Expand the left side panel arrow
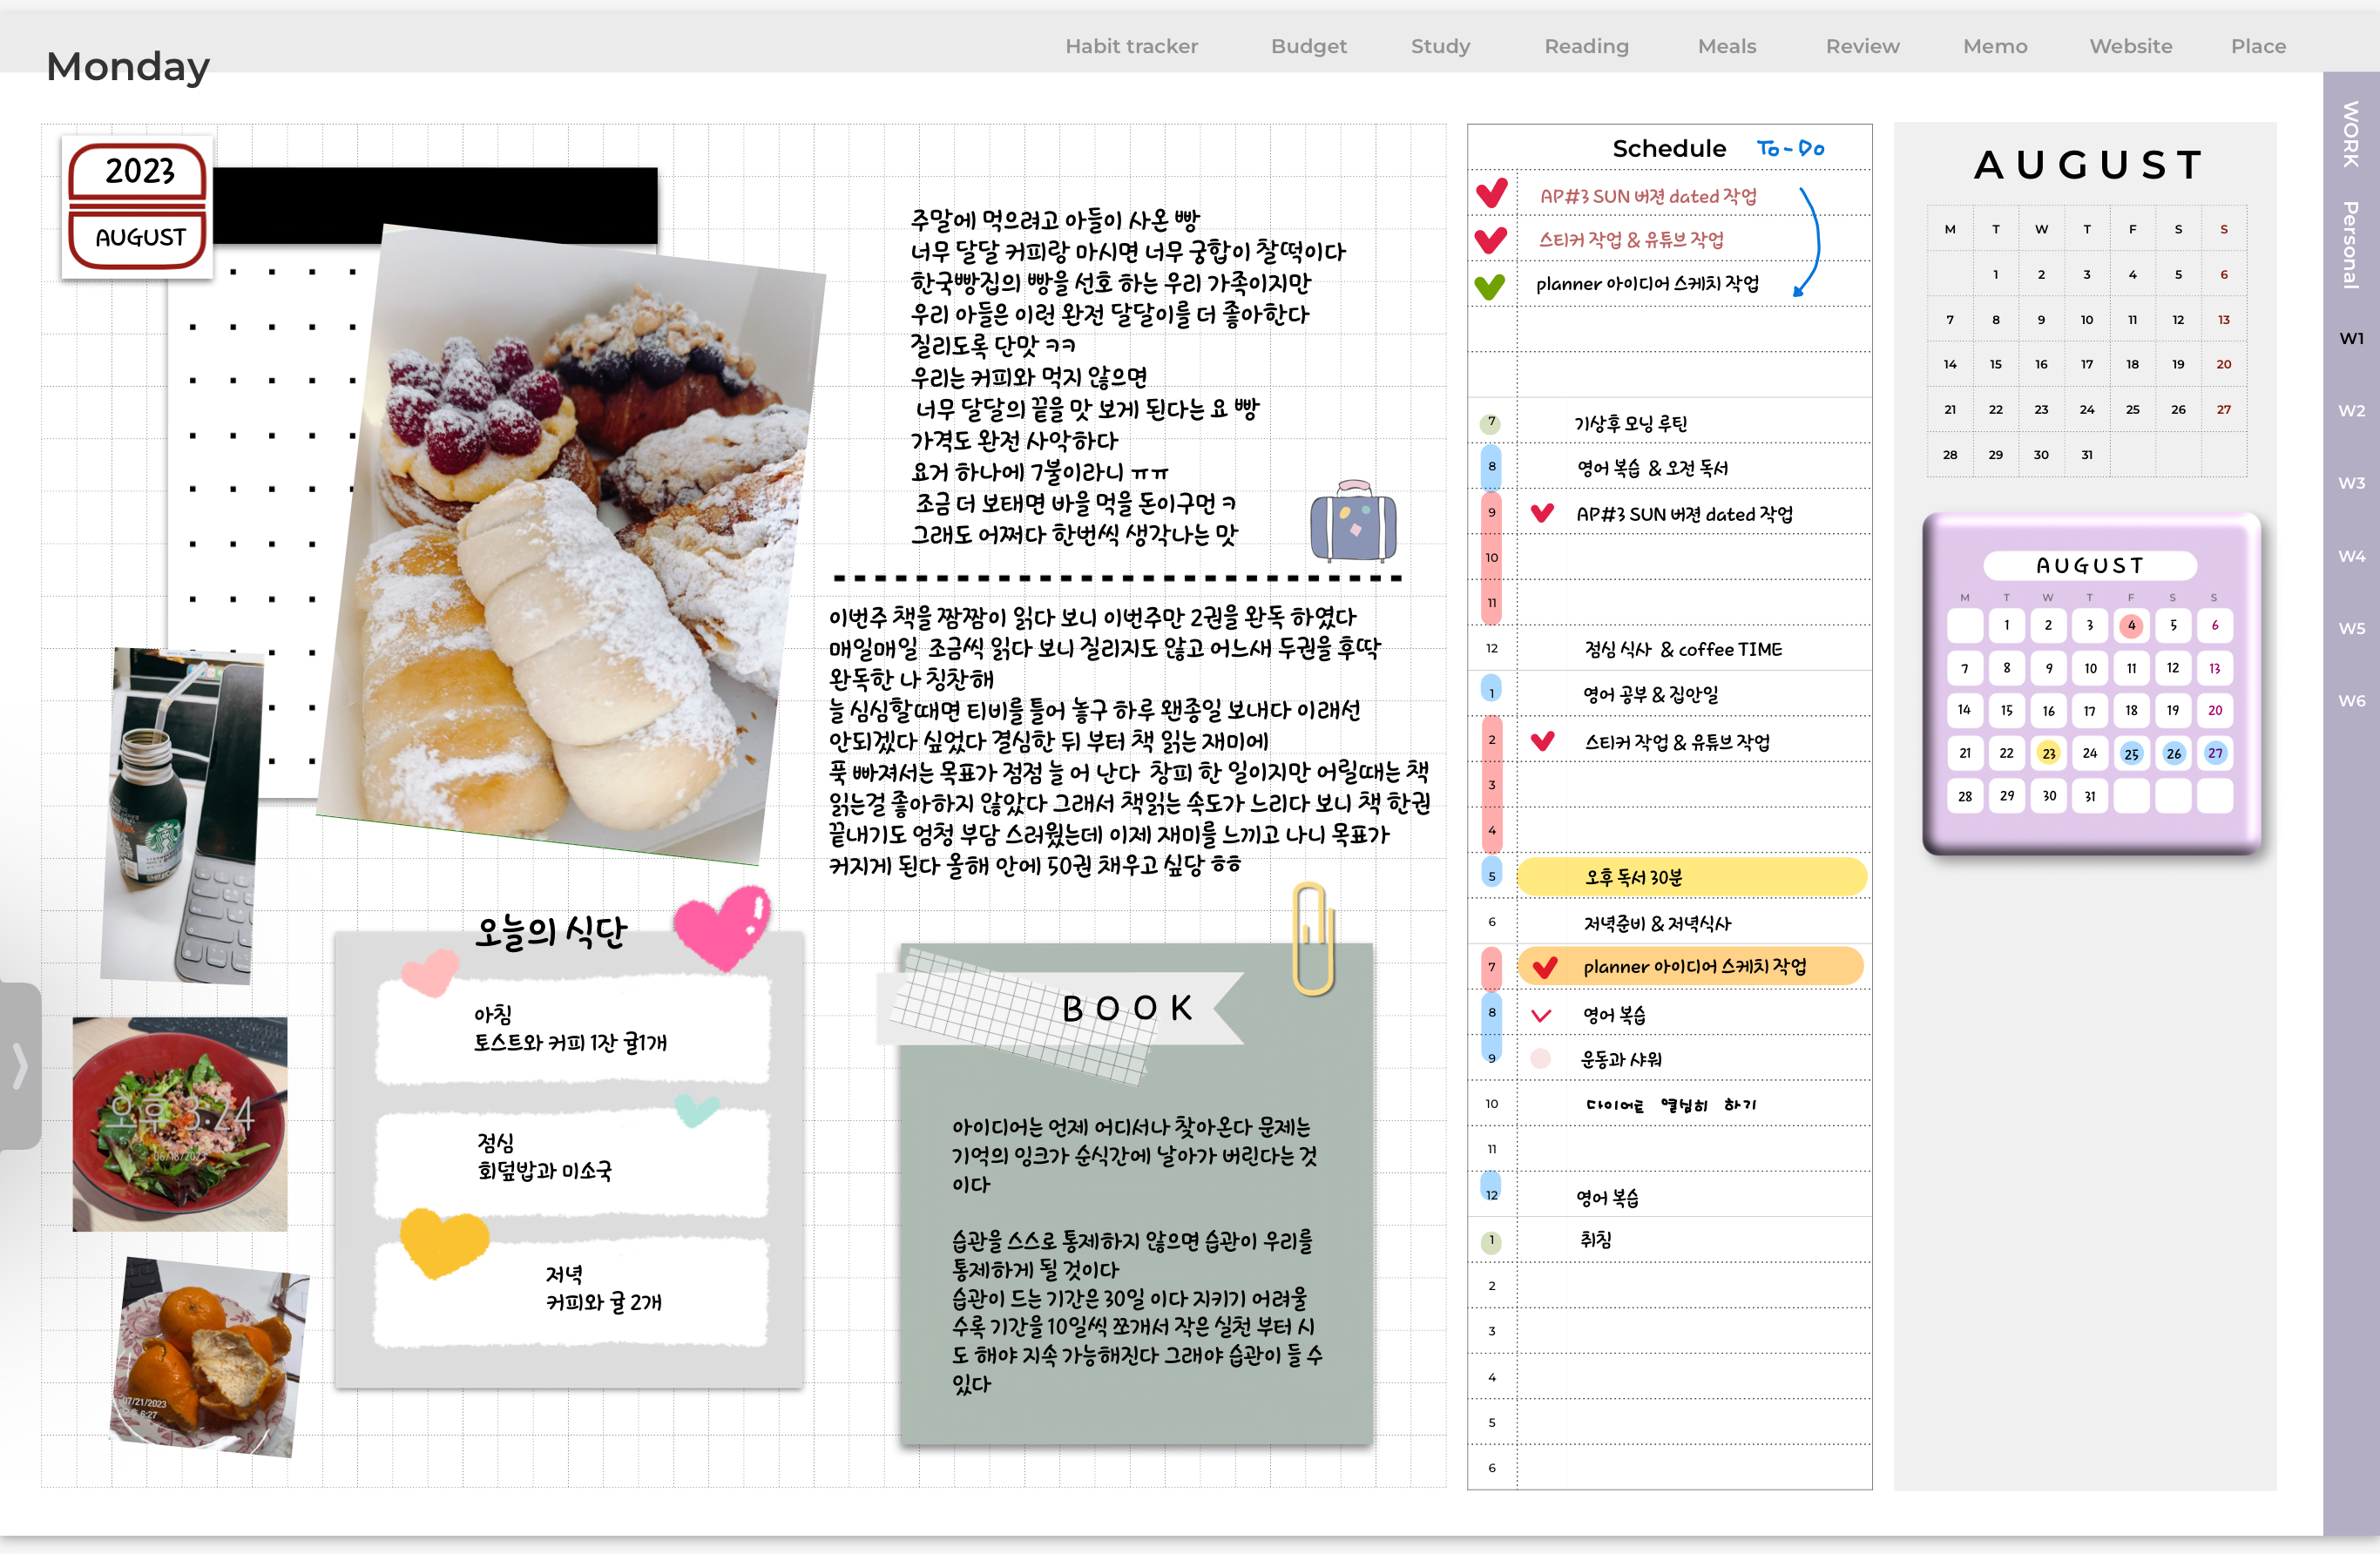The image size is (2380, 1554). click(x=20, y=1065)
